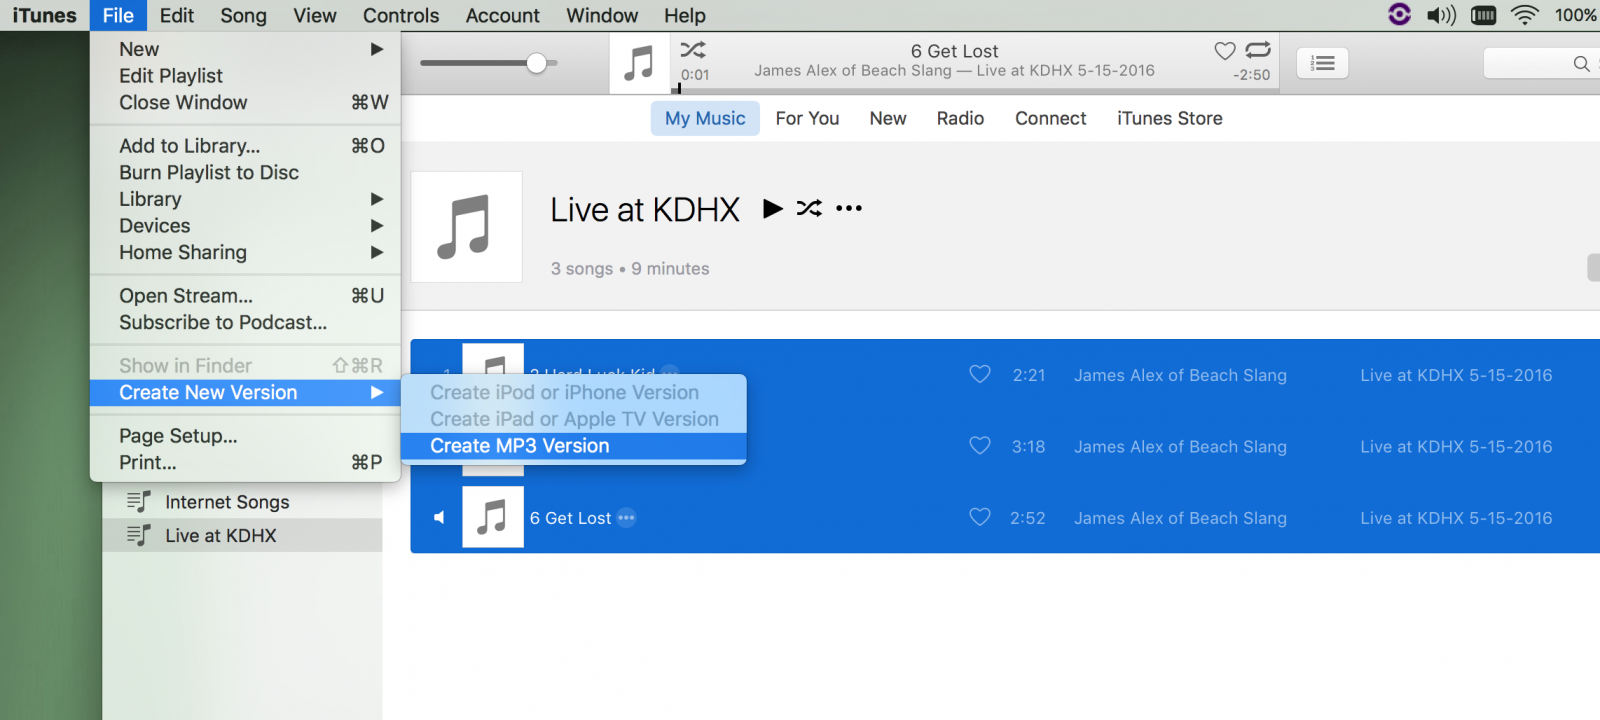Image resolution: width=1600 pixels, height=720 pixels.
Task: Select the Internet Songs playlist in the sidebar
Action: pos(226,502)
